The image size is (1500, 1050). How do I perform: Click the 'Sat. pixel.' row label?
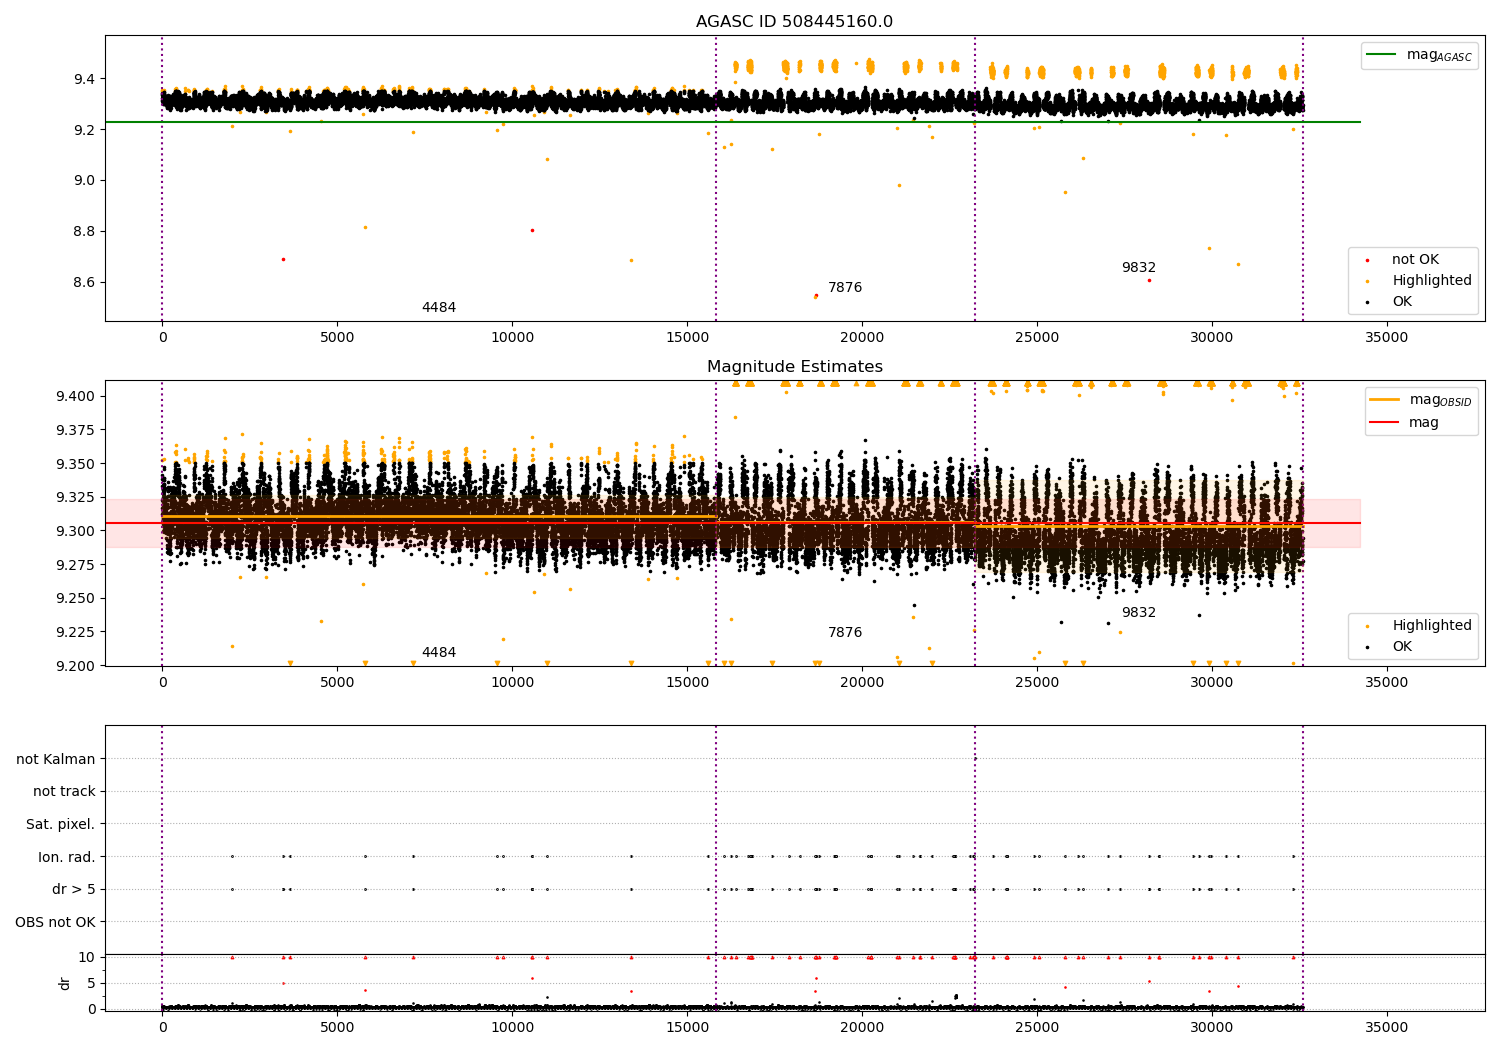(x=61, y=825)
